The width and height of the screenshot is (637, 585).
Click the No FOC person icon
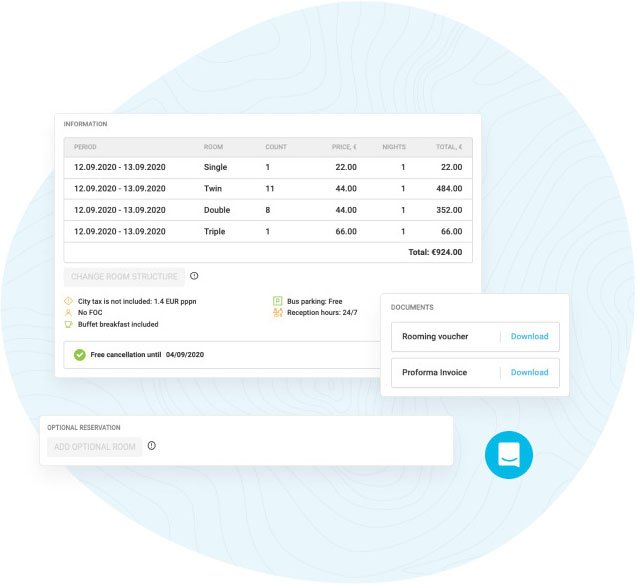point(68,312)
